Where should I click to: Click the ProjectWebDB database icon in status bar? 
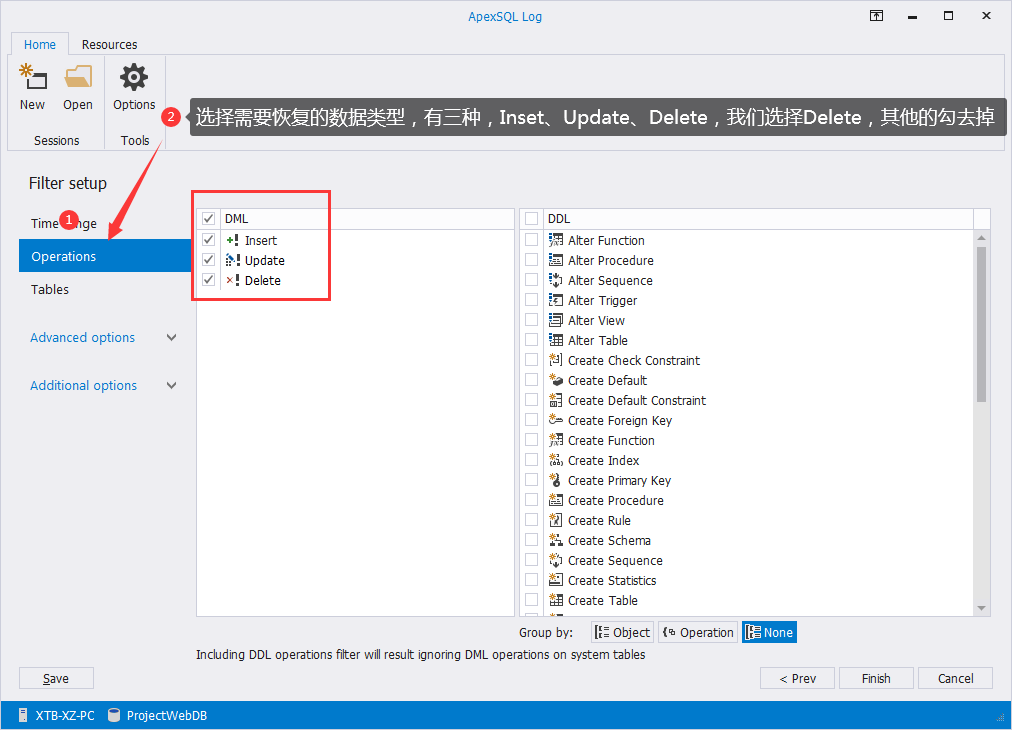pyautogui.click(x=114, y=715)
